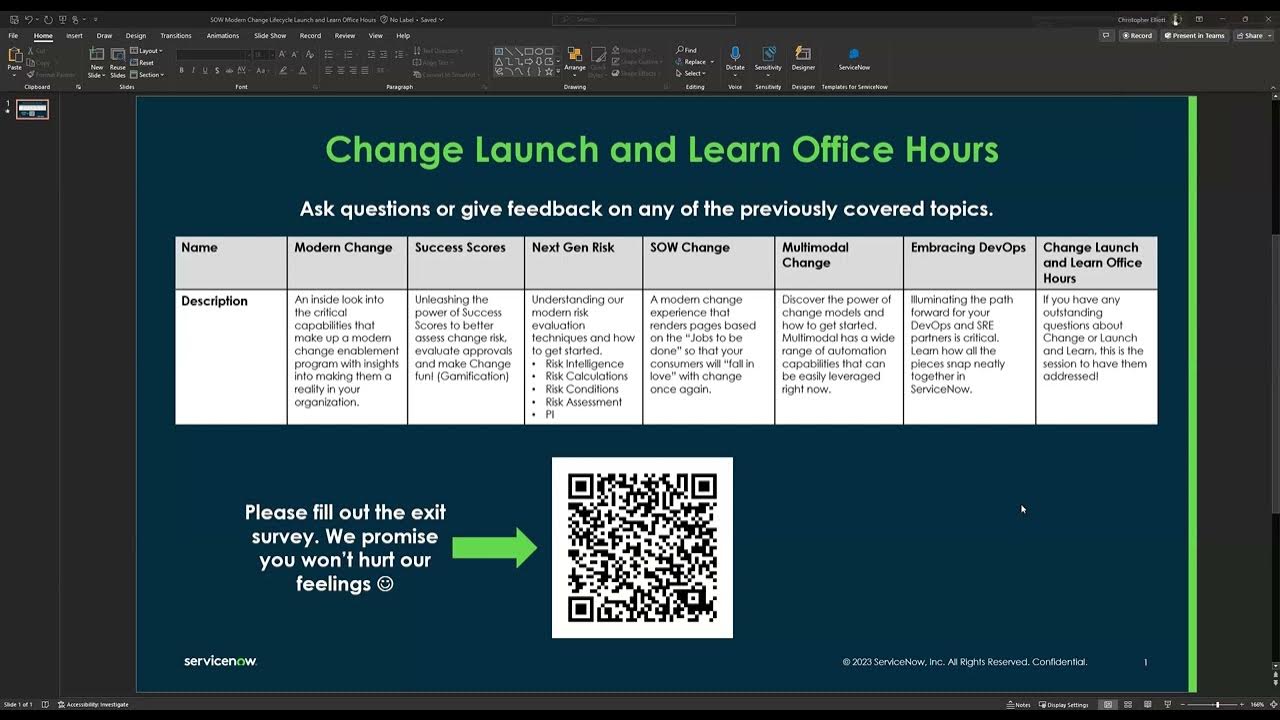The height and width of the screenshot is (720, 1280).
Task: Select slide 1 thumbnail in the panel
Action: pos(32,109)
